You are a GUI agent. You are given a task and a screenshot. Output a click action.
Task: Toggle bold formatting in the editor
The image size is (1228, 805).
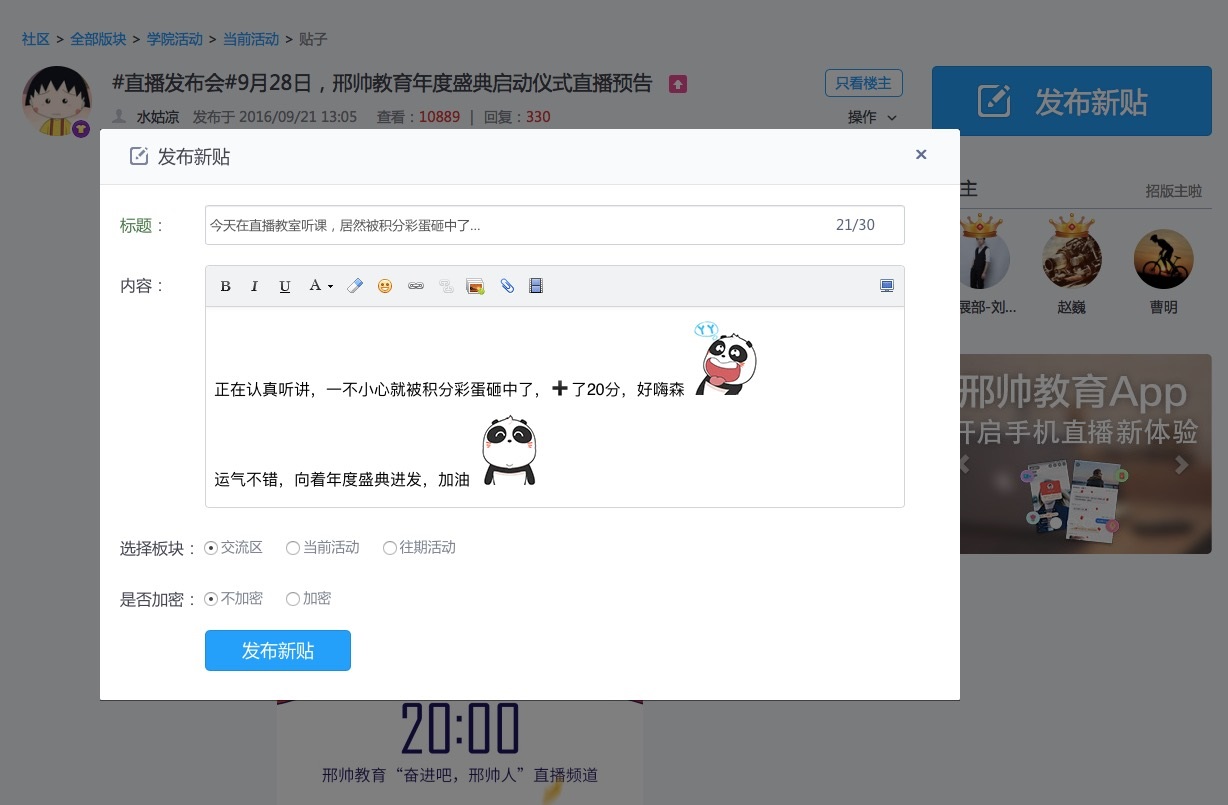[225, 286]
